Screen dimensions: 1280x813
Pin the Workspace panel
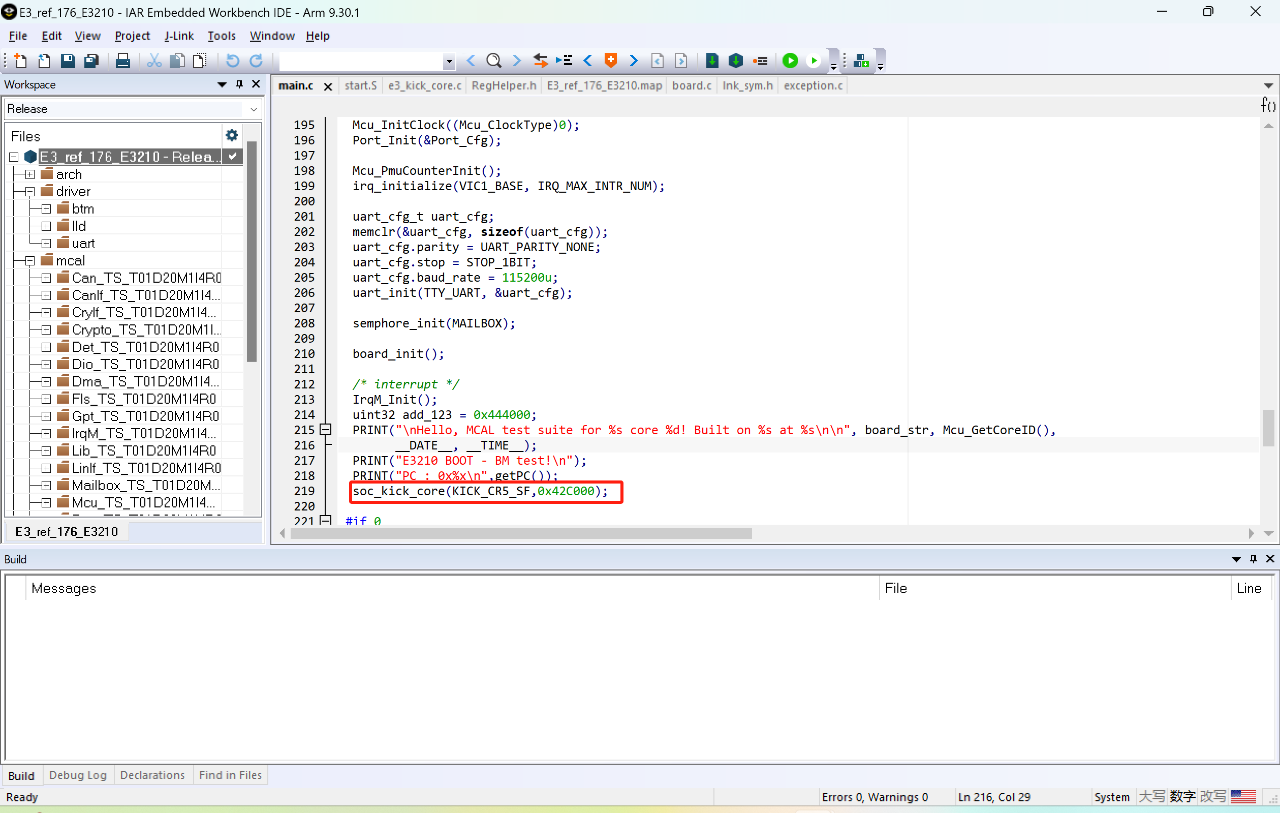point(239,85)
